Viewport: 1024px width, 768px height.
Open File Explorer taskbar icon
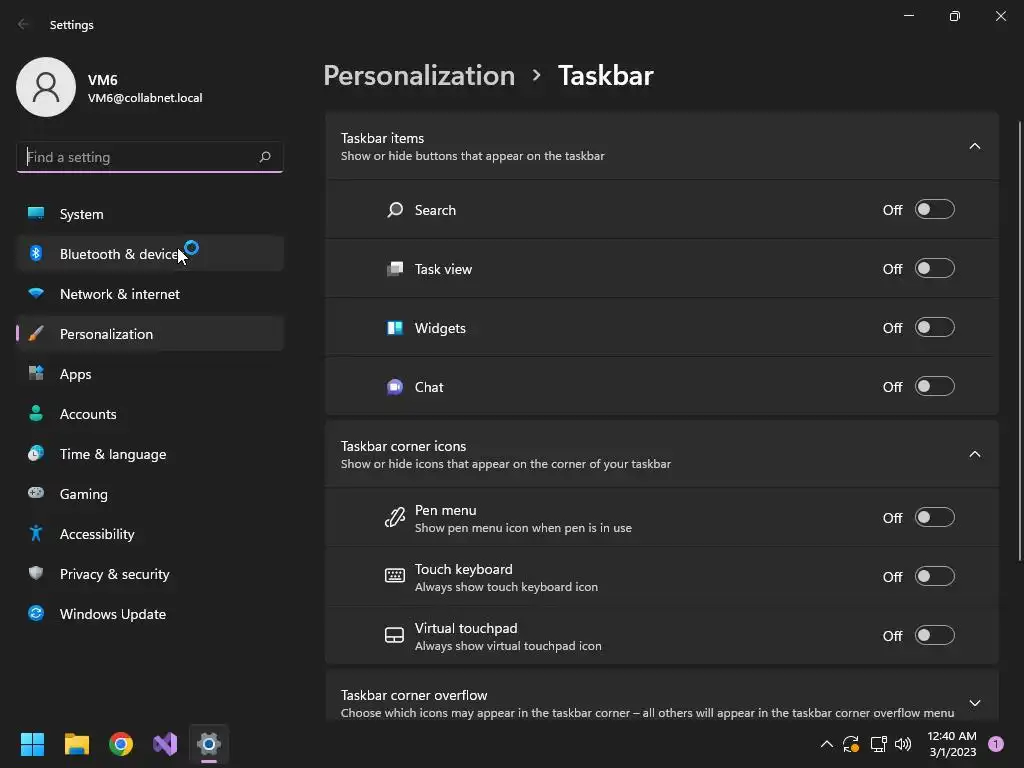point(77,744)
